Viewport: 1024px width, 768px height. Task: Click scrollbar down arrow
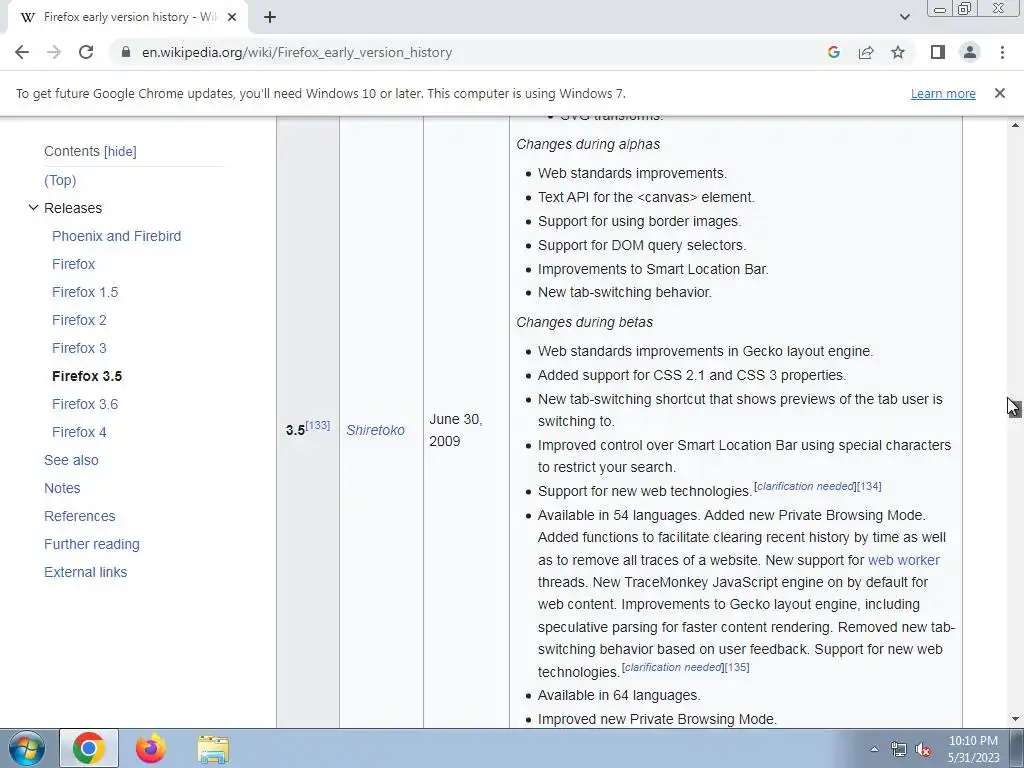[x=1015, y=720]
